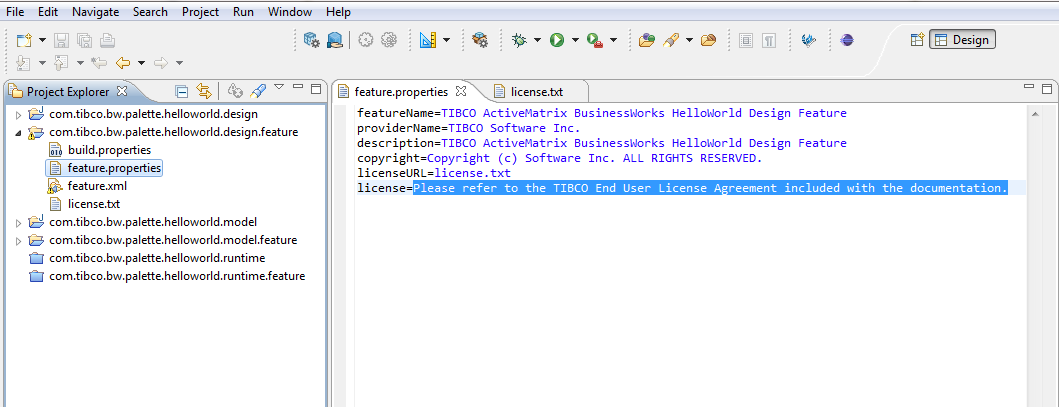This screenshot has height=407, width=1059.
Task: Click the Save All icon
Action: tap(84, 40)
